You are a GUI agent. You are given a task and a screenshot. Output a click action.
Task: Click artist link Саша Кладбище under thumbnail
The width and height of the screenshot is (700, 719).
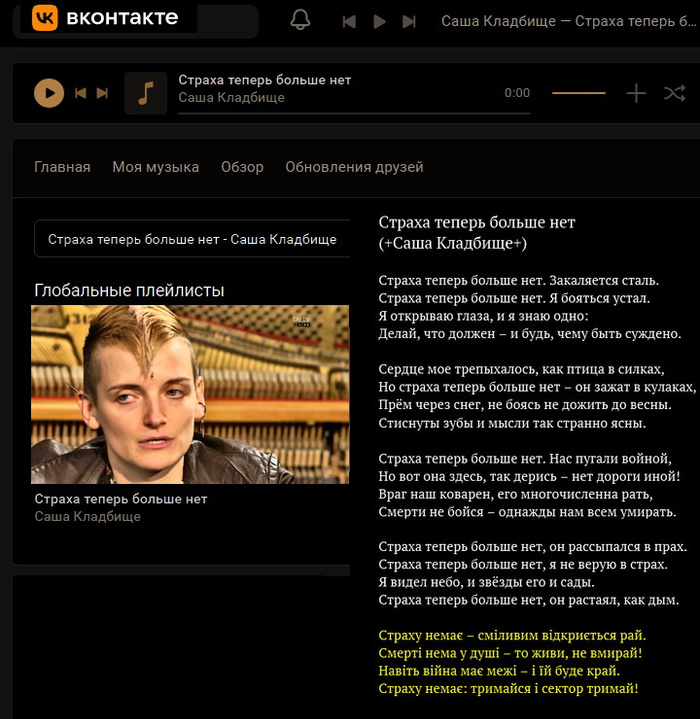(87, 517)
